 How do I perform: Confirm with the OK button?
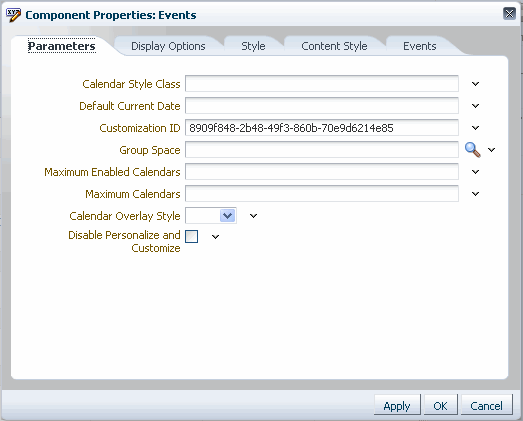tap(440, 405)
